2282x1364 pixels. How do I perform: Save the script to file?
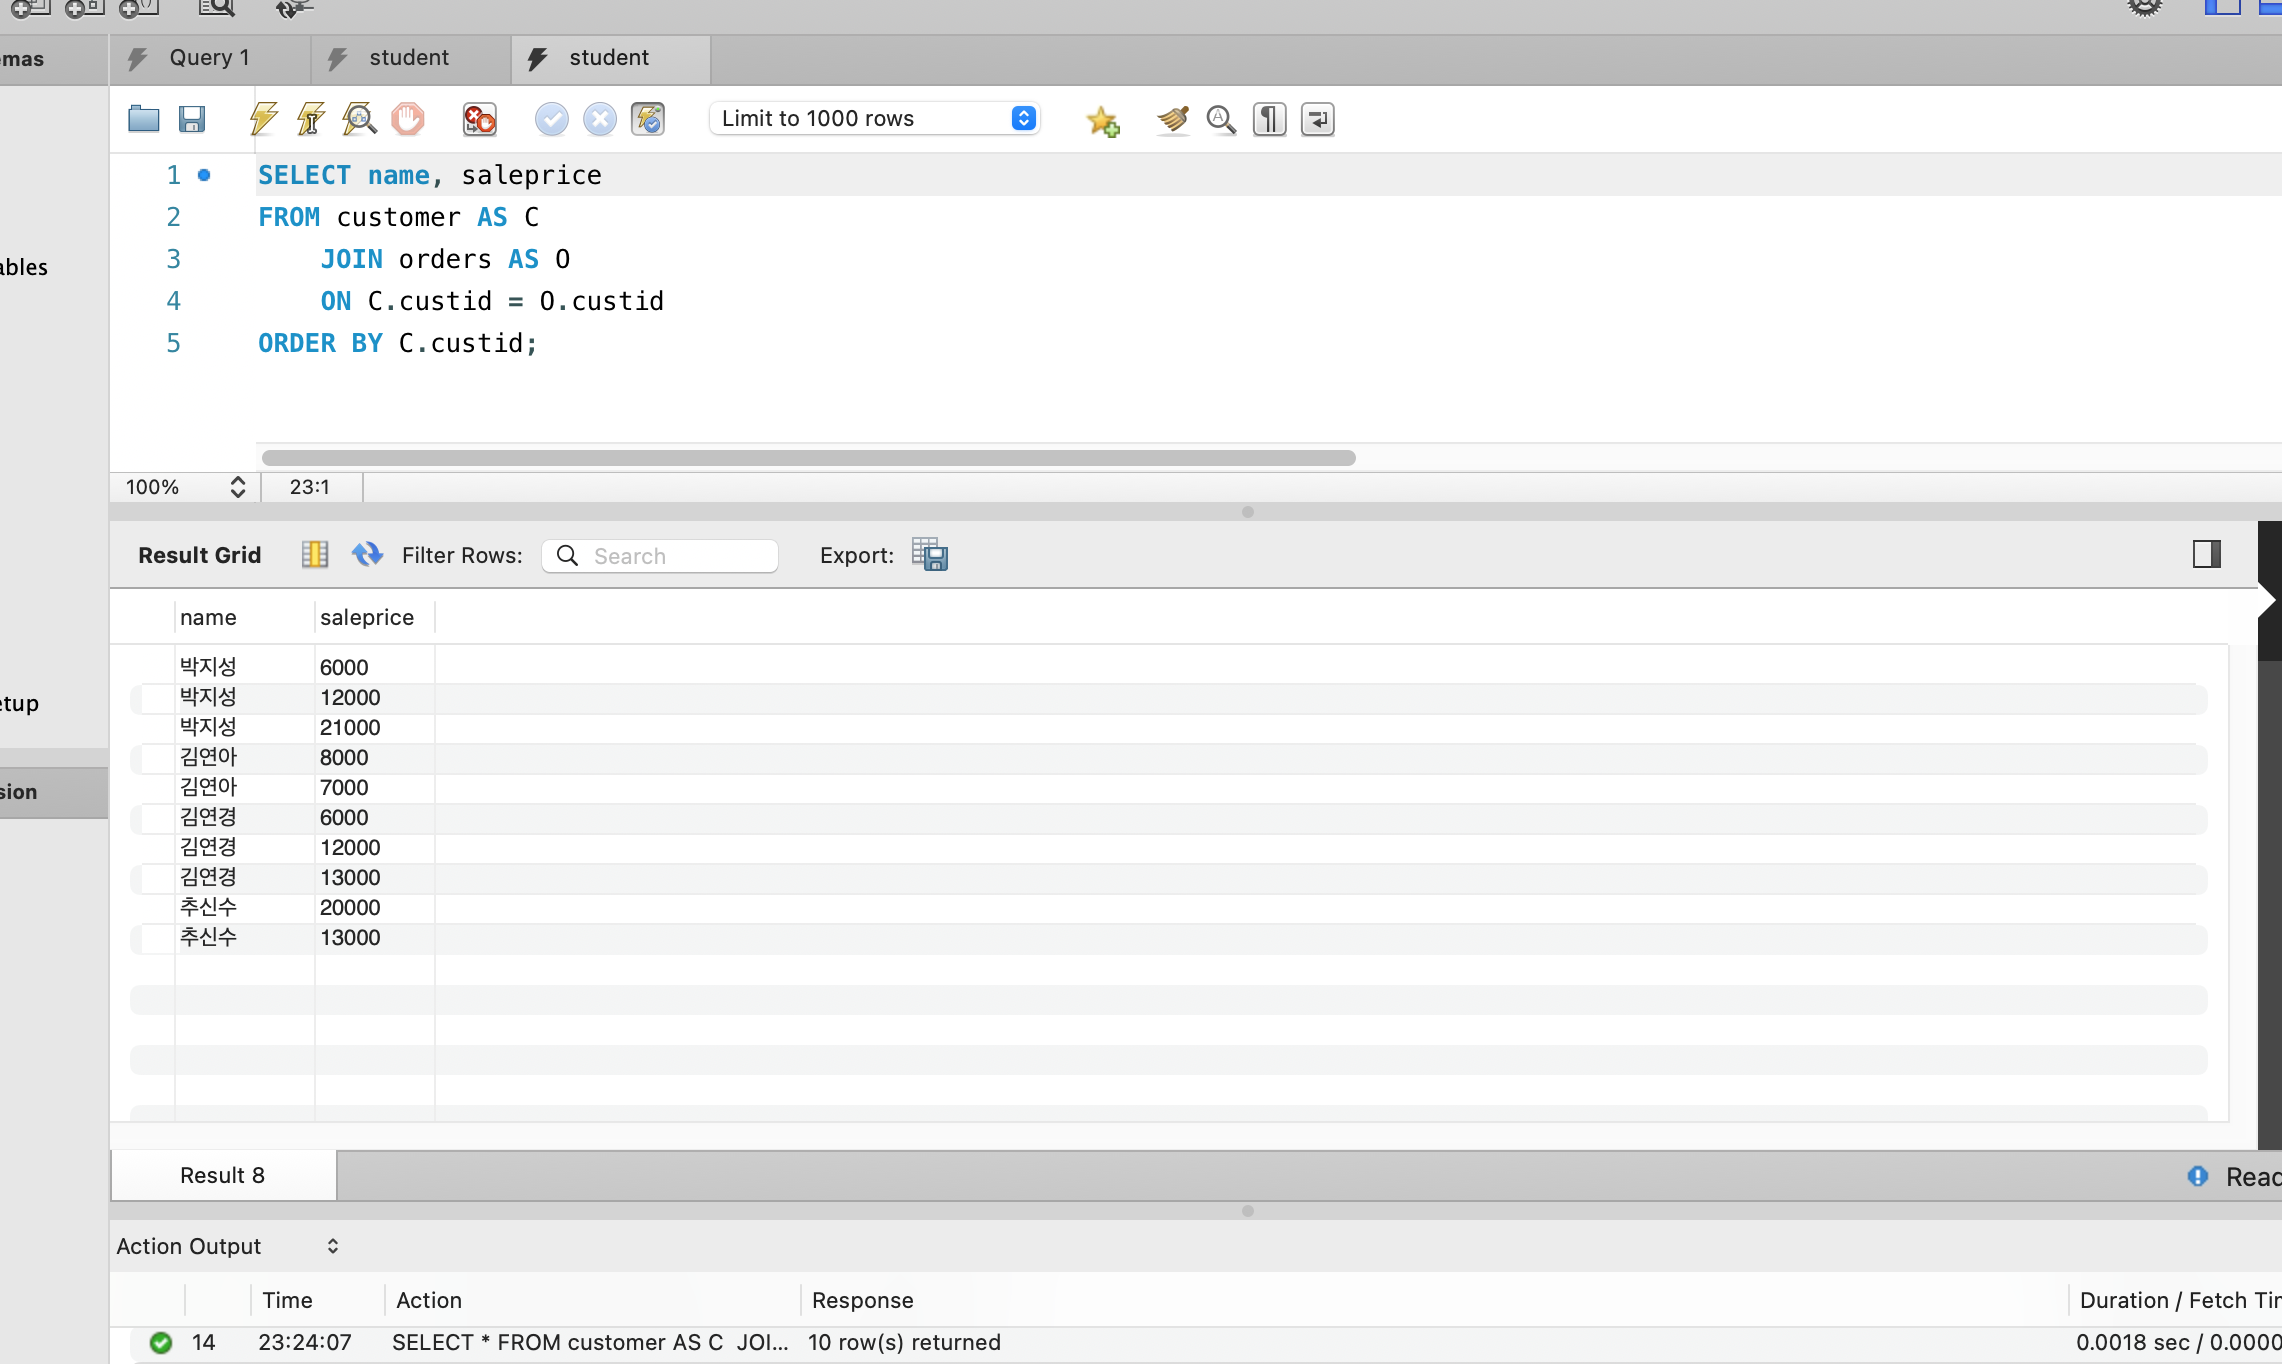pyautogui.click(x=192, y=119)
